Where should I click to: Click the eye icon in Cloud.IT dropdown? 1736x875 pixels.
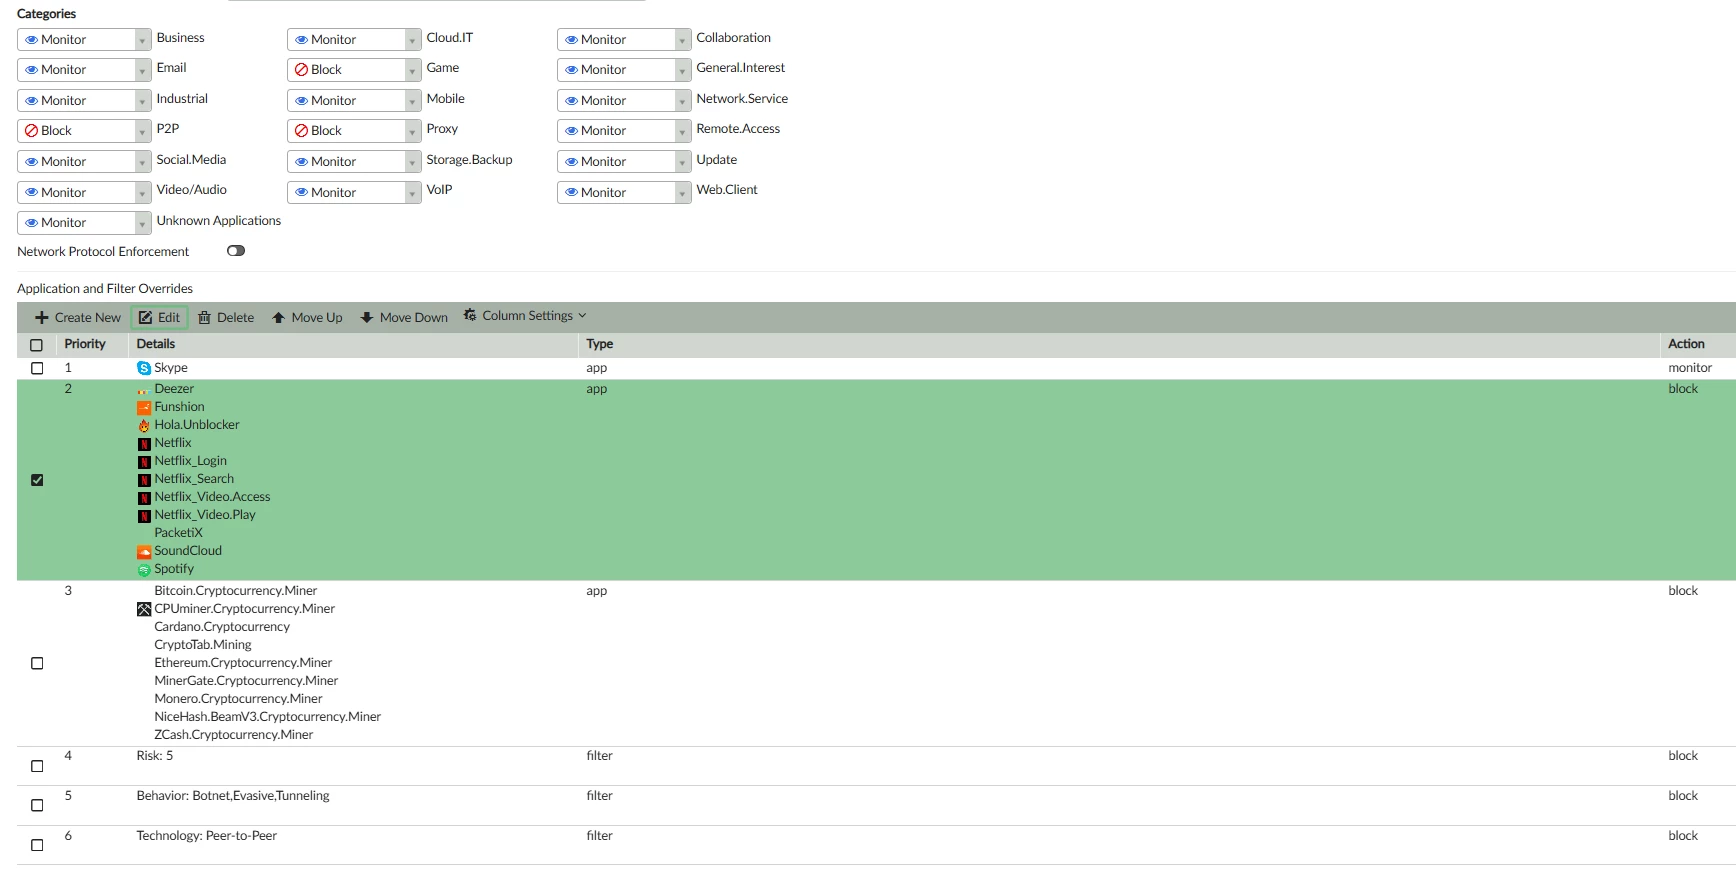pyautogui.click(x=301, y=40)
